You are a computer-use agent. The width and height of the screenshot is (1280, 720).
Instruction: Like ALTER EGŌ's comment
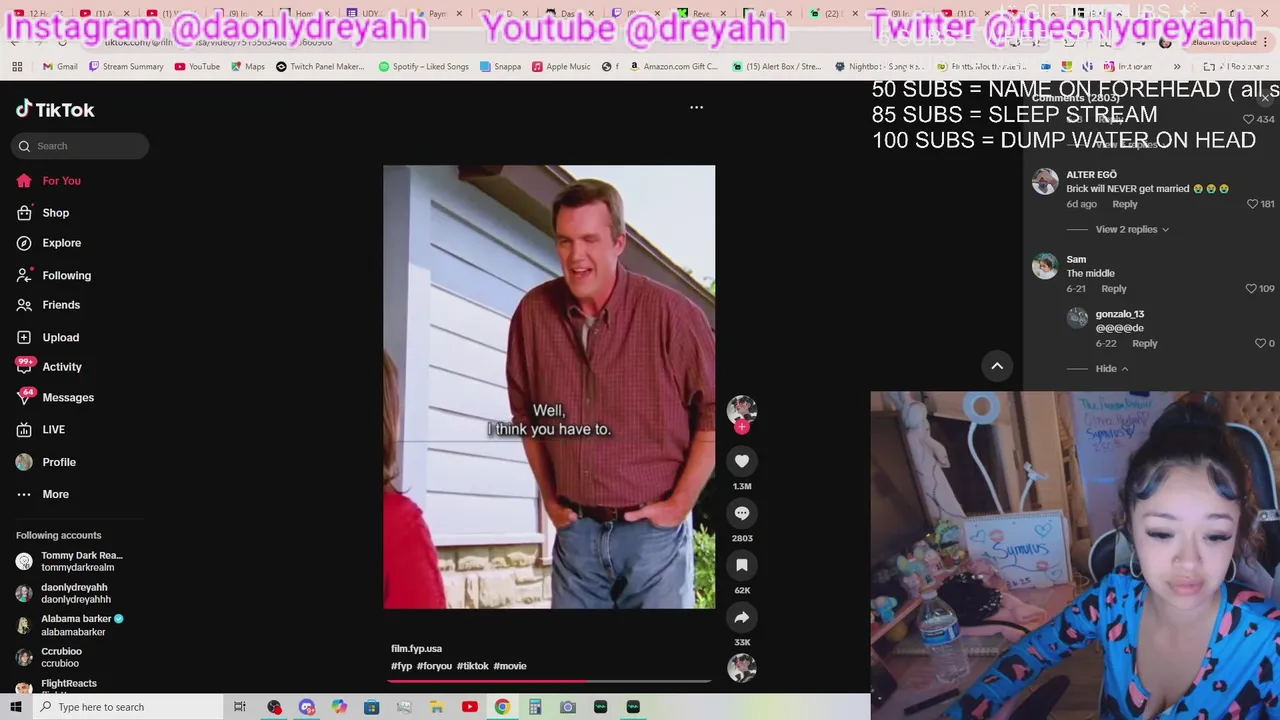(x=1252, y=204)
